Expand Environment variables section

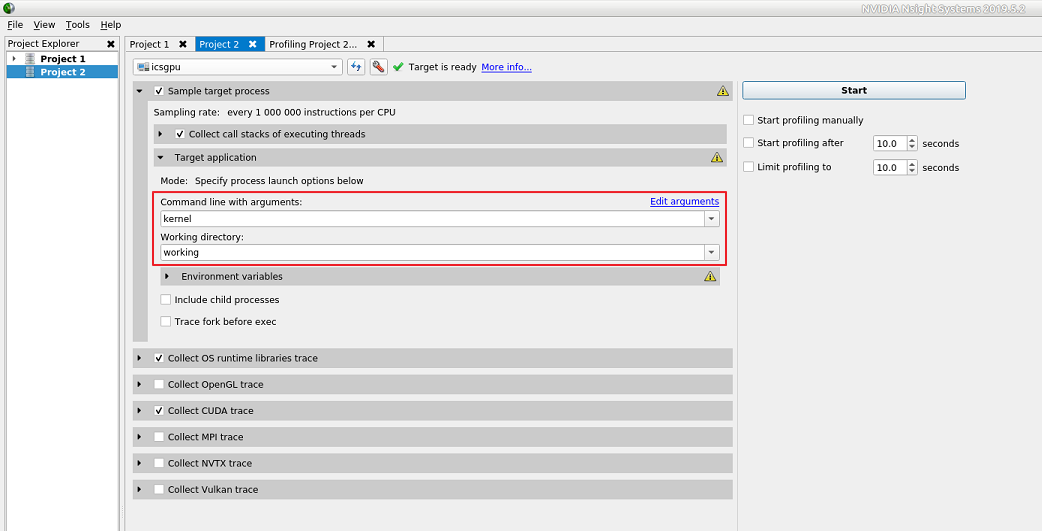pos(167,276)
